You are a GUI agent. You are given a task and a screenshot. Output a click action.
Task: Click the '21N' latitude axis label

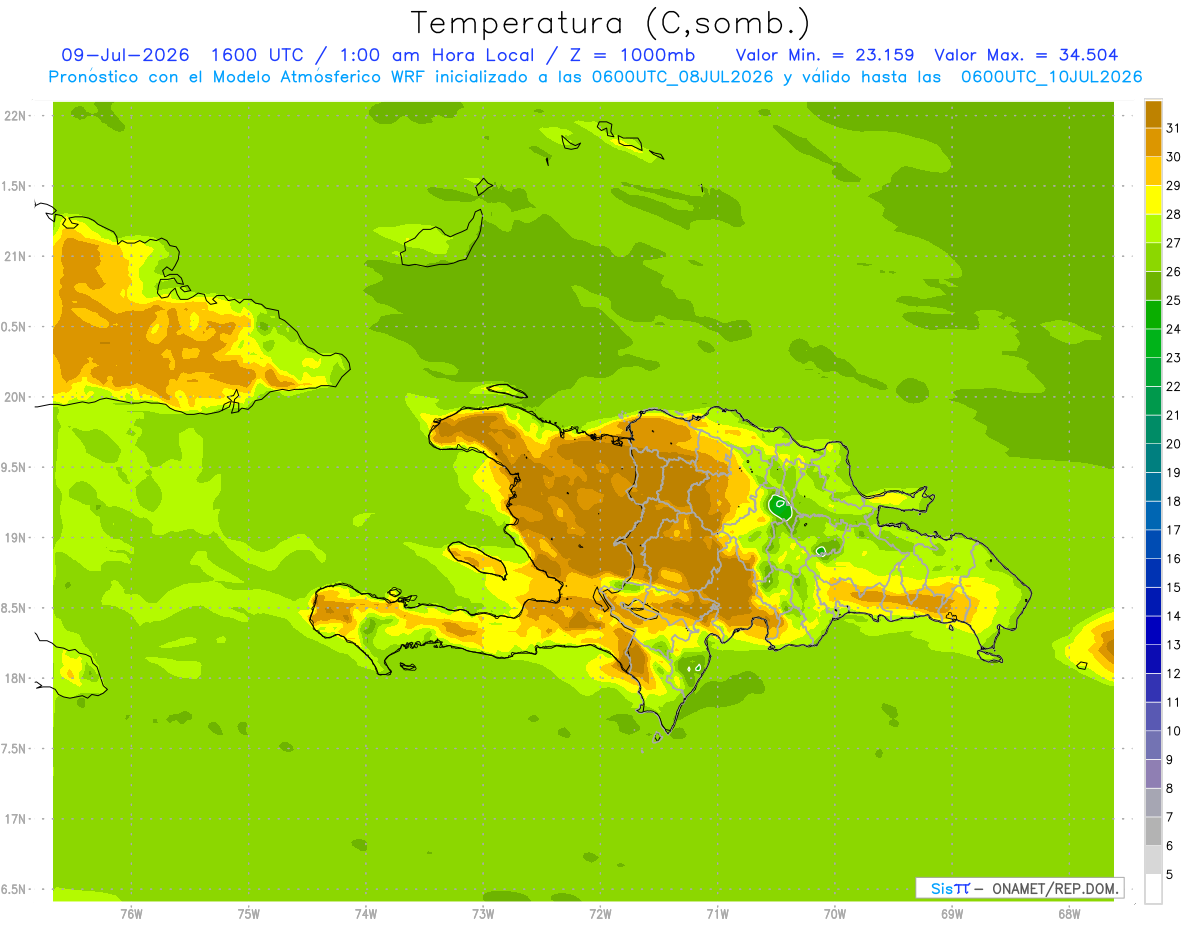click(13, 256)
